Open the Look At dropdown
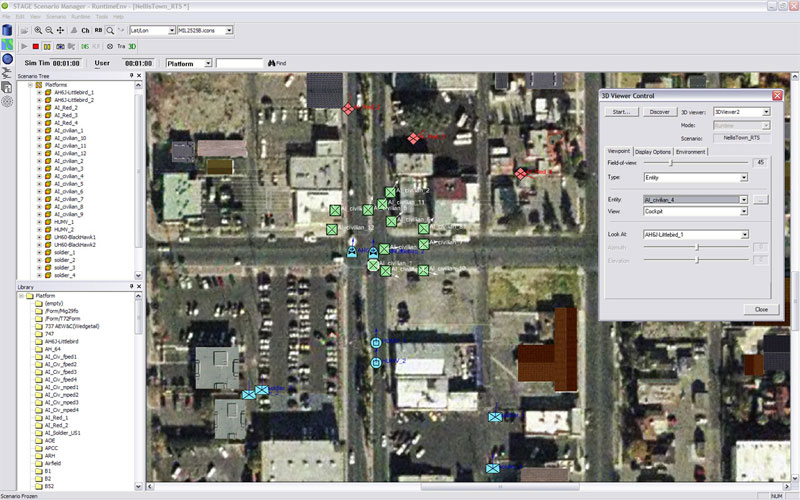 tap(744, 234)
